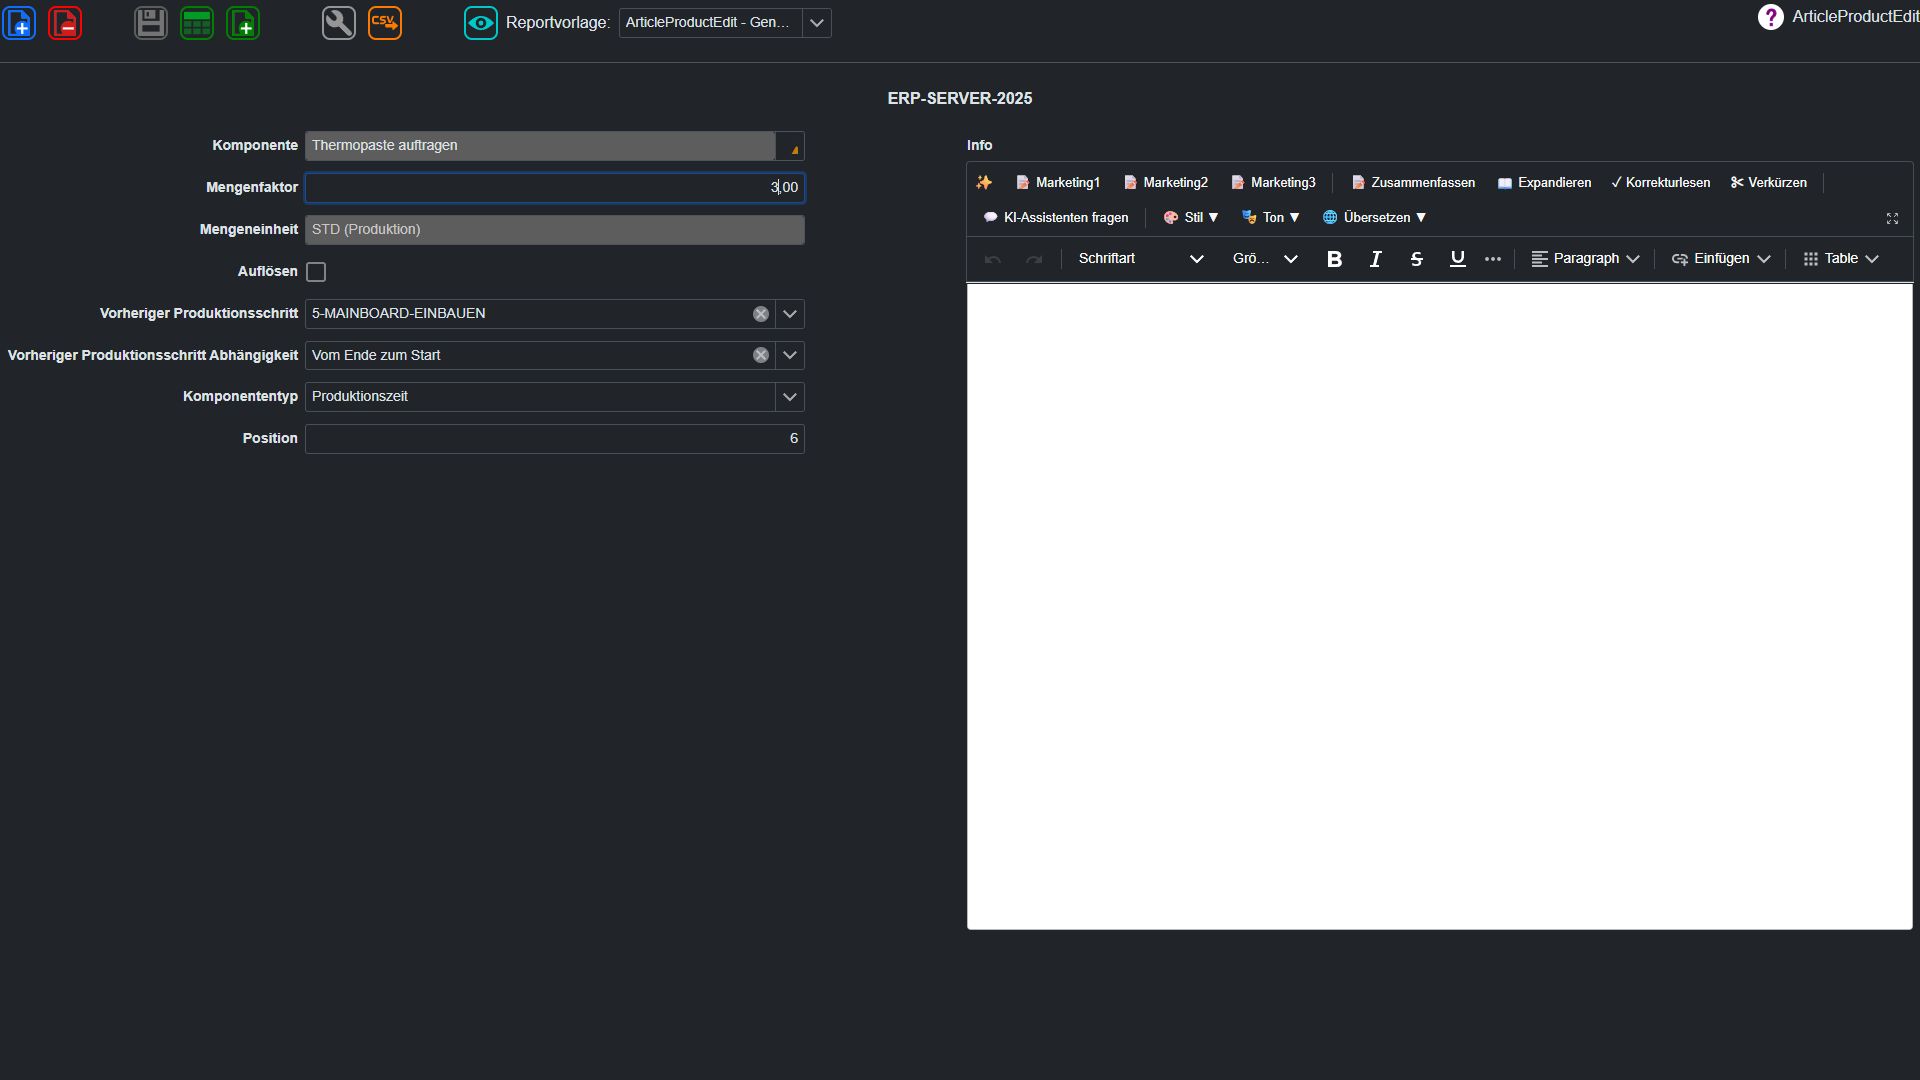1920x1080 pixels.
Task: Toggle strikethrough formatting in editor
Action: pos(1416,259)
